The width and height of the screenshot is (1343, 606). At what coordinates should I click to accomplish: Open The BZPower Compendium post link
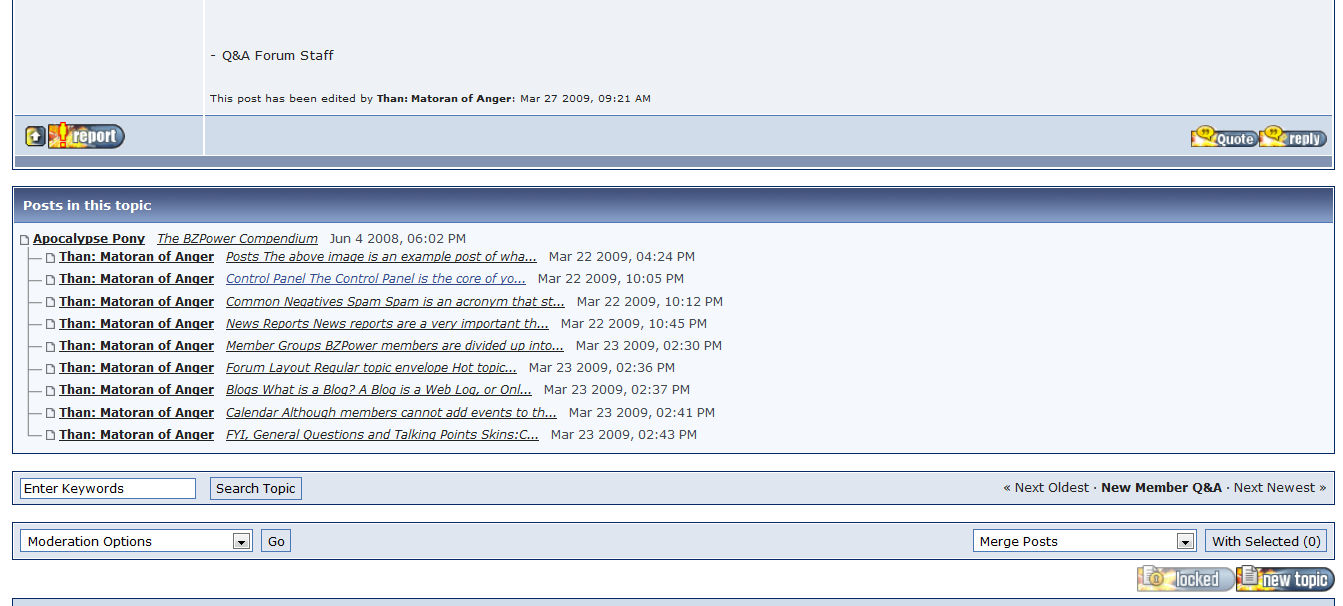tap(237, 239)
